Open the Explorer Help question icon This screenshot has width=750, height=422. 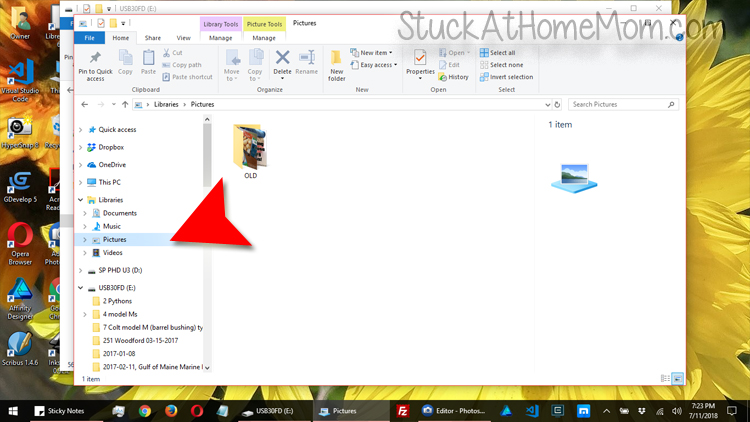(679, 37)
